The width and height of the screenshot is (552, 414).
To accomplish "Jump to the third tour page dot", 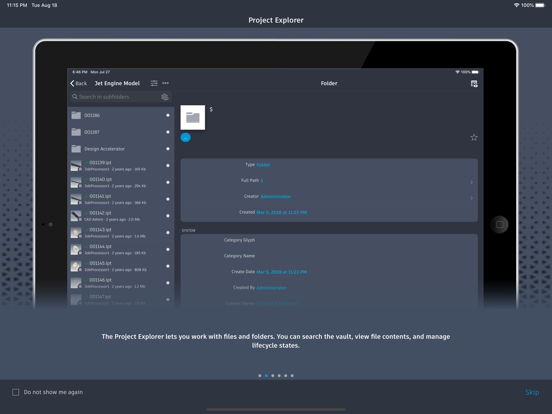I will [273, 376].
